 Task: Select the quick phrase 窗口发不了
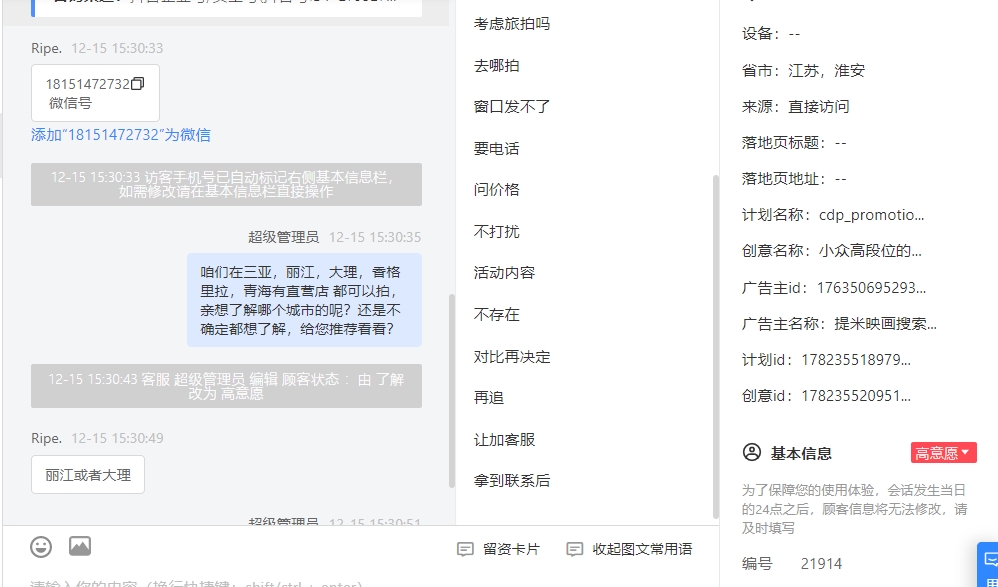click(512, 106)
